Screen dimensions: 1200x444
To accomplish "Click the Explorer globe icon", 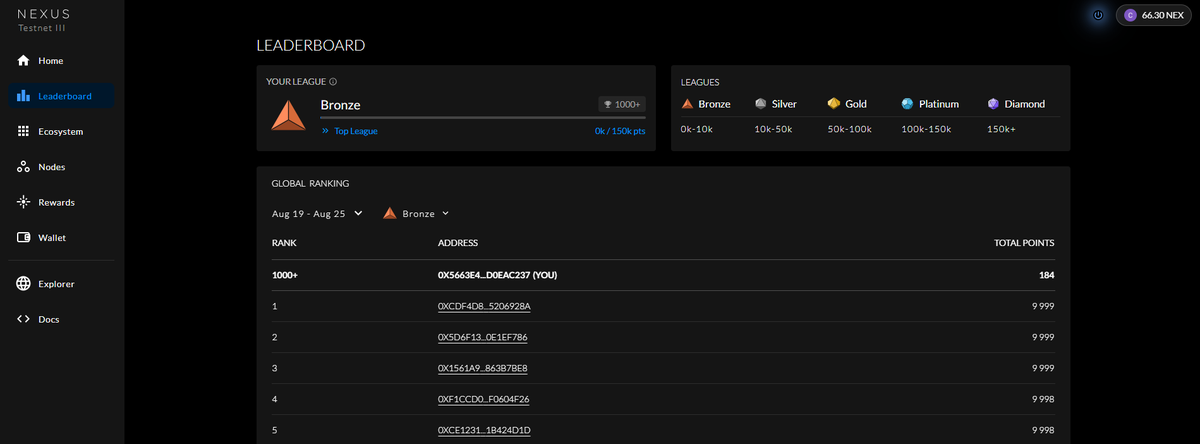I will 23,284.
